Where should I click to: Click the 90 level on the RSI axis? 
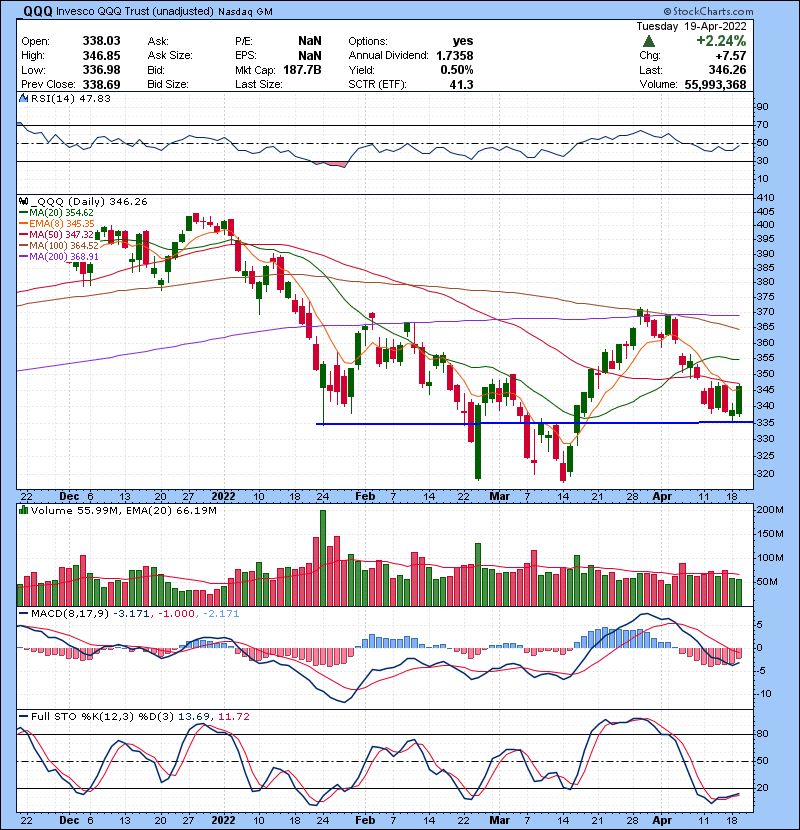763,107
